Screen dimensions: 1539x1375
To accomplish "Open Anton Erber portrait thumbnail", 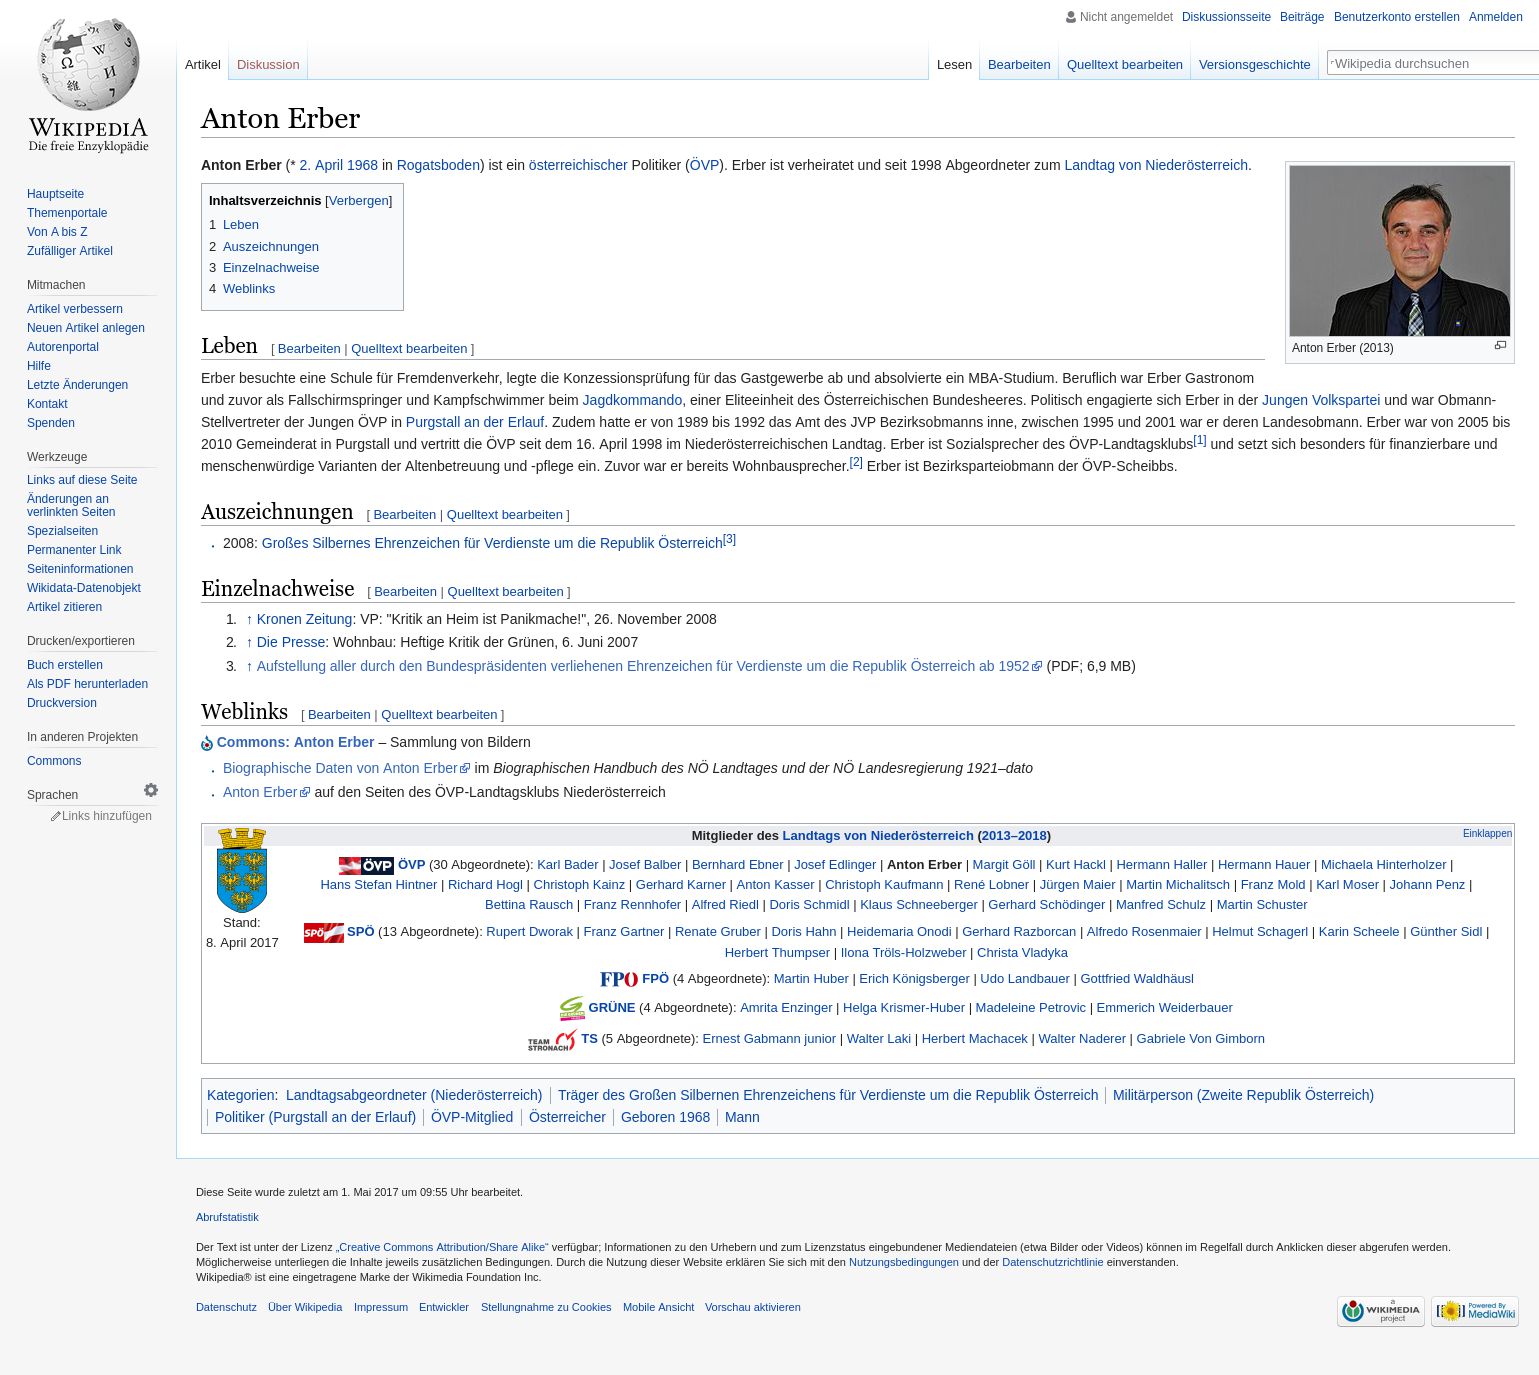I will pyautogui.click(x=1400, y=250).
